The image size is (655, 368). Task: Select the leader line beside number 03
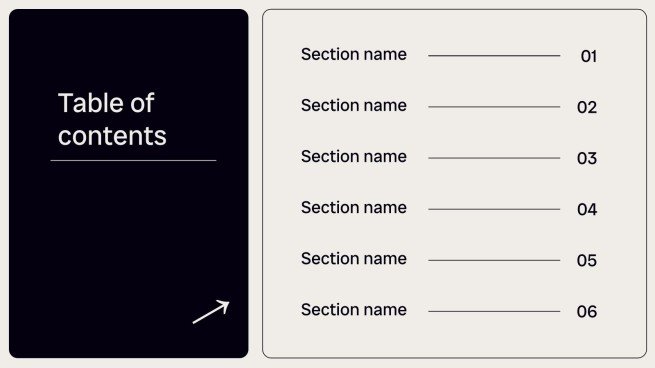tap(494, 158)
